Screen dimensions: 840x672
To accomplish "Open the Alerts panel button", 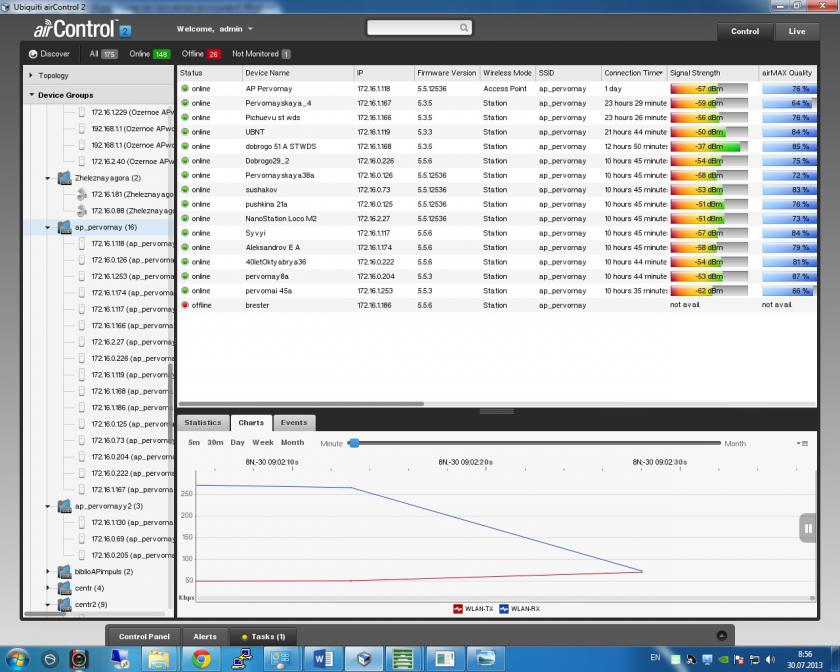I will pos(204,636).
